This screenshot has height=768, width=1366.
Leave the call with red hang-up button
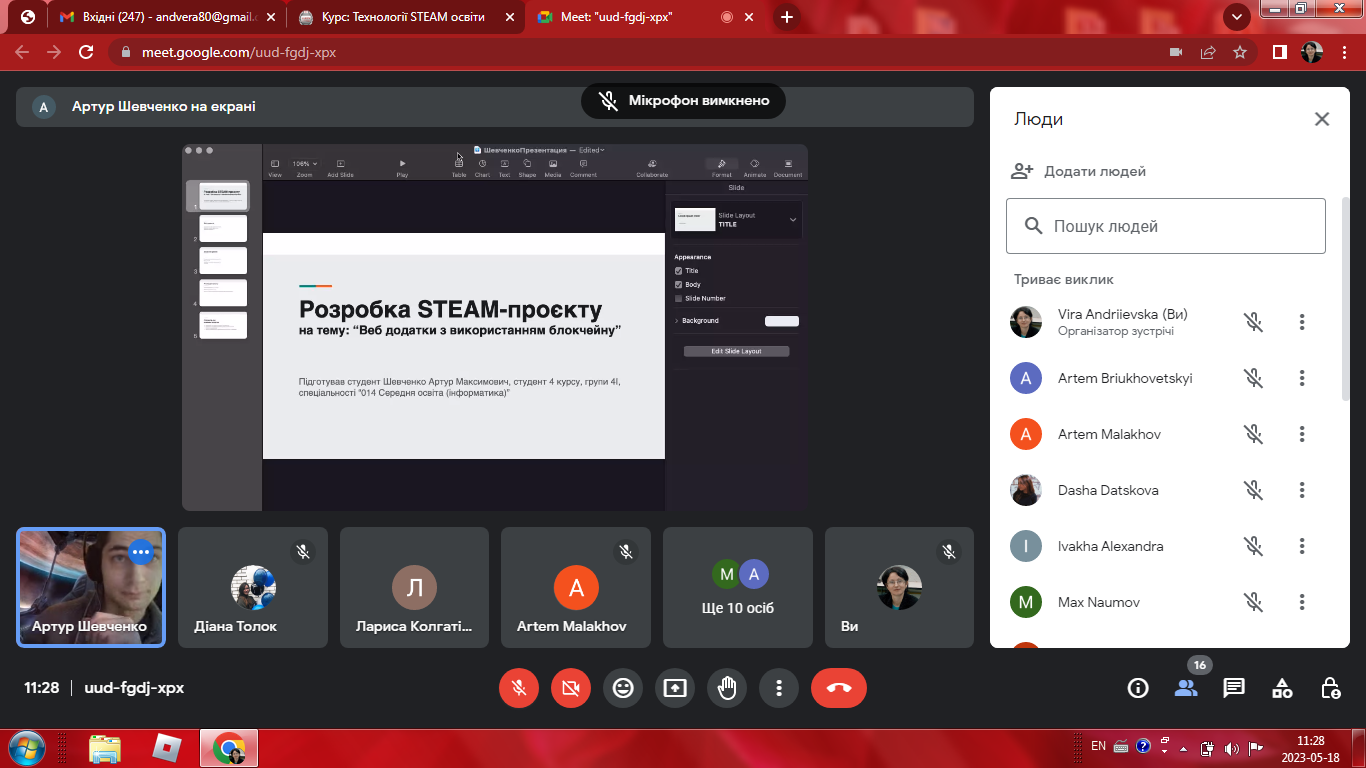tap(839, 688)
